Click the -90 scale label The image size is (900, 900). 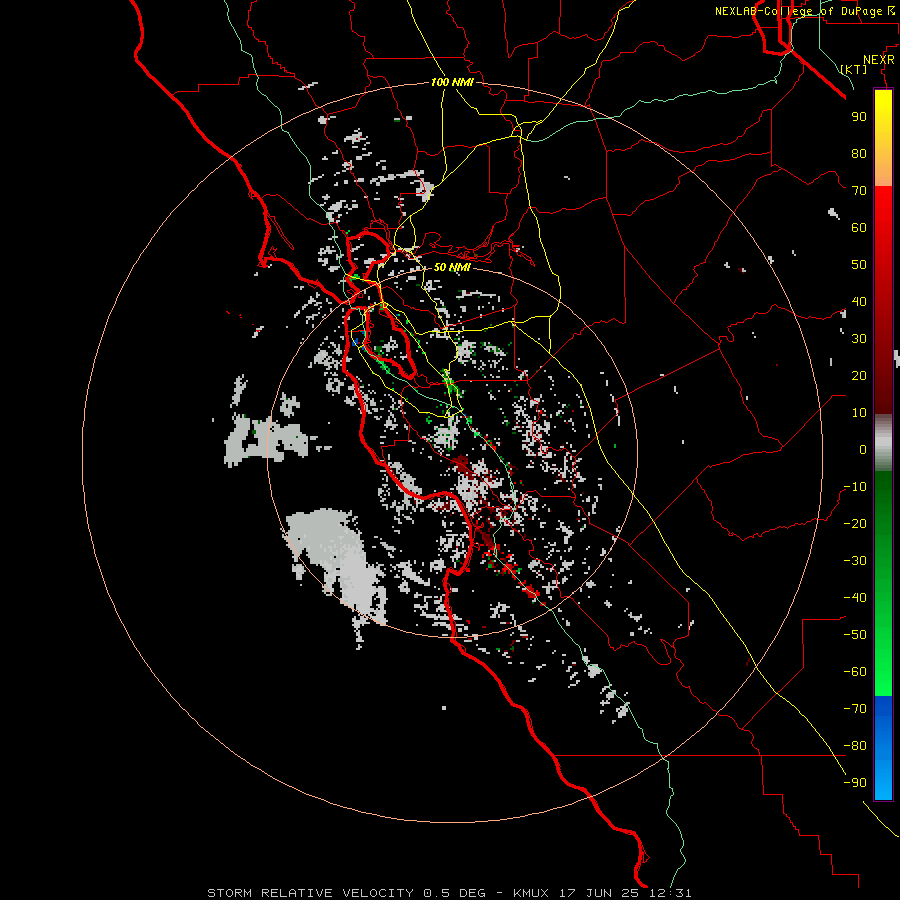[855, 783]
